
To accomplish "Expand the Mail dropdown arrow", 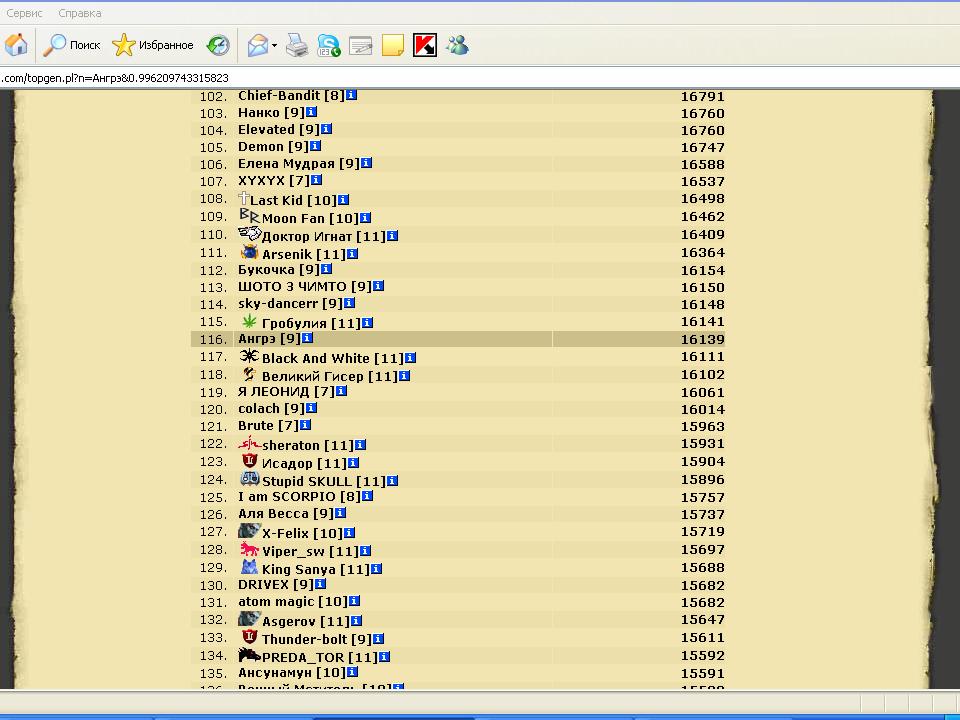I will (275, 45).
